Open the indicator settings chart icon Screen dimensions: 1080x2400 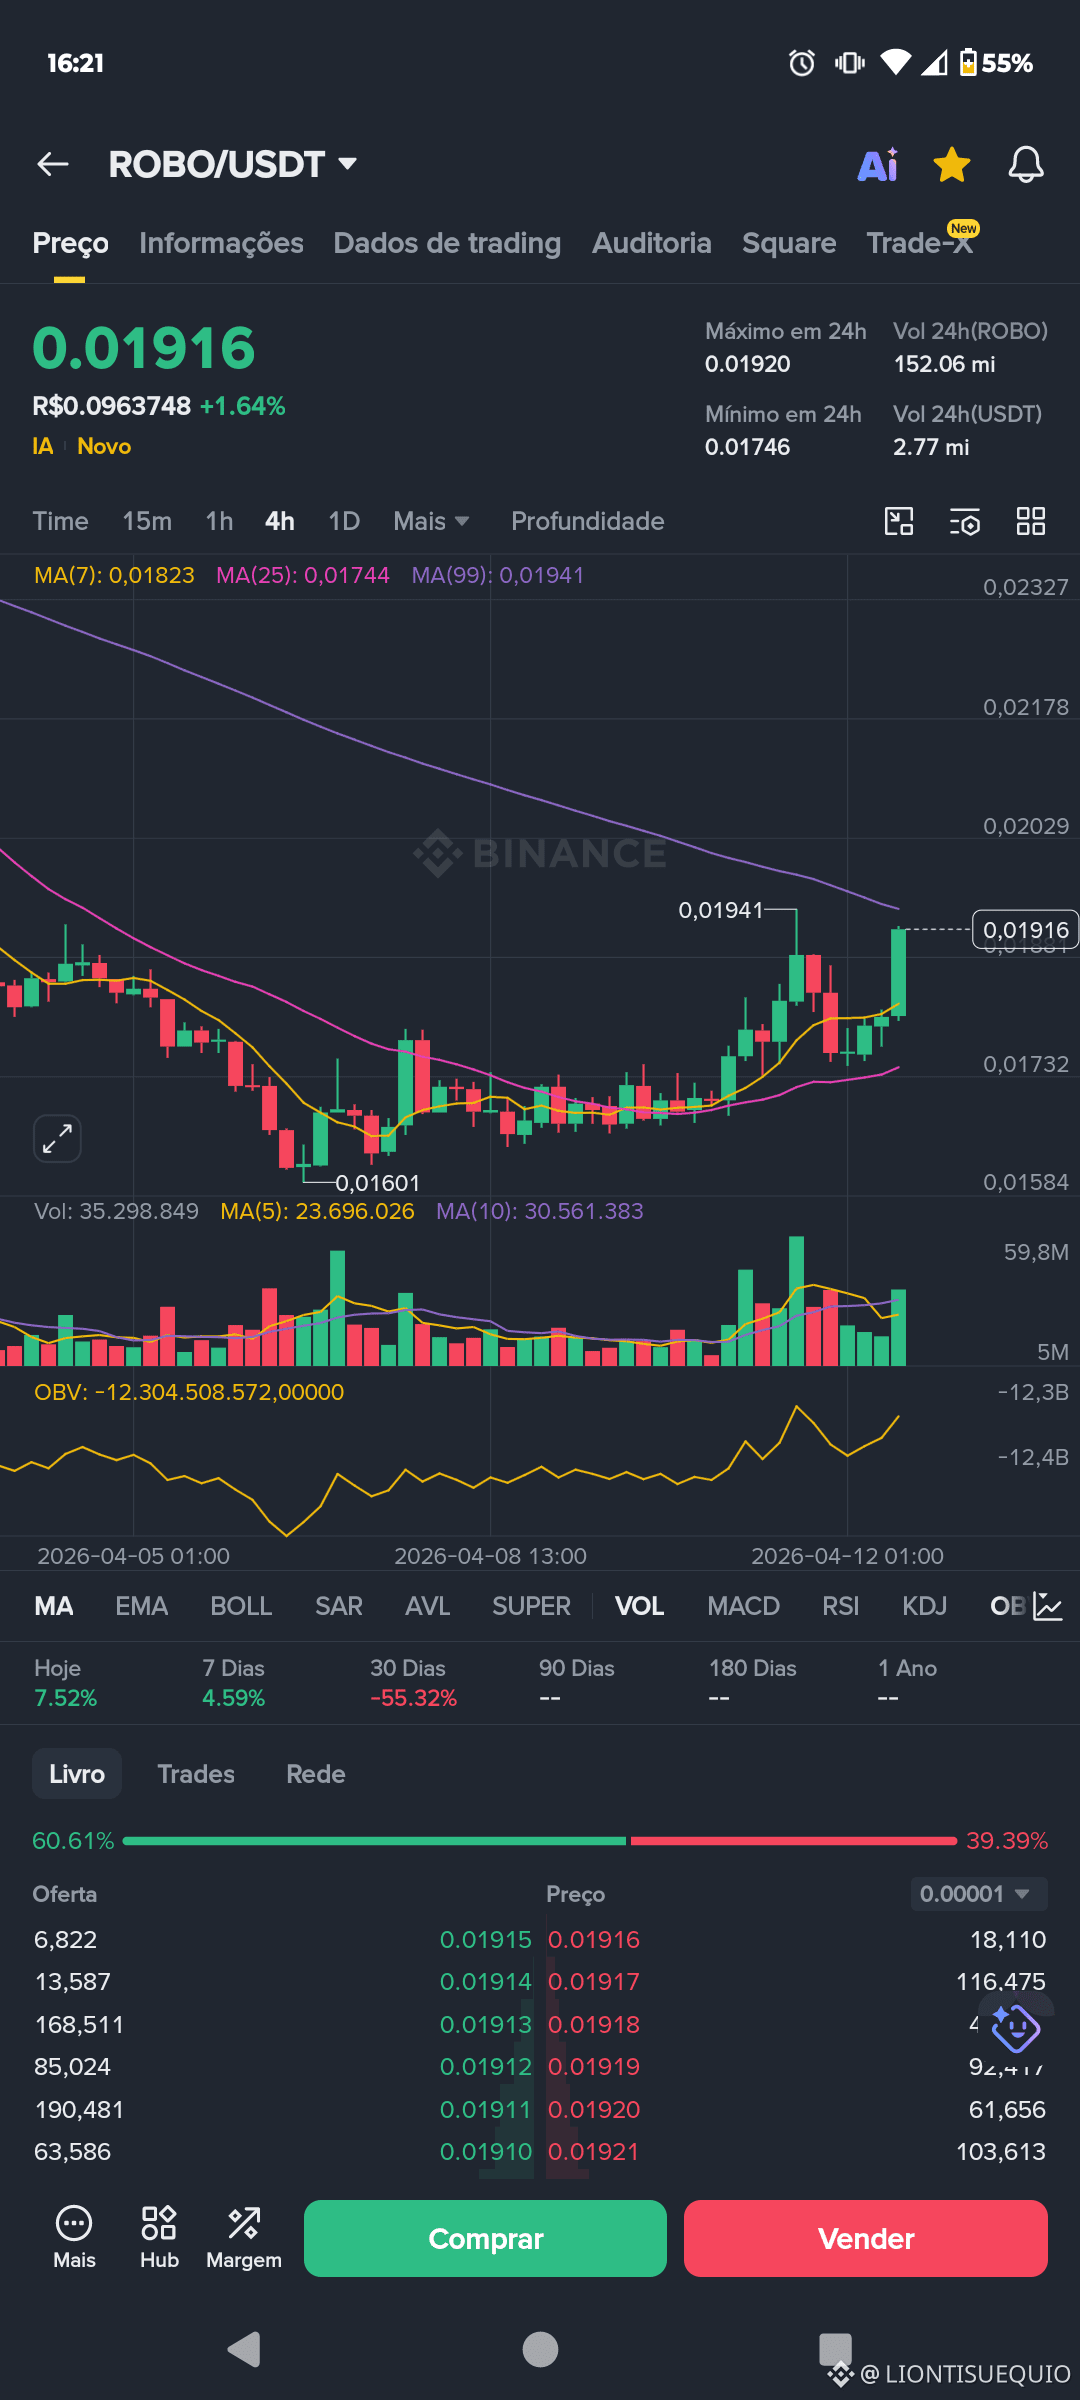pos(1048,1606)
